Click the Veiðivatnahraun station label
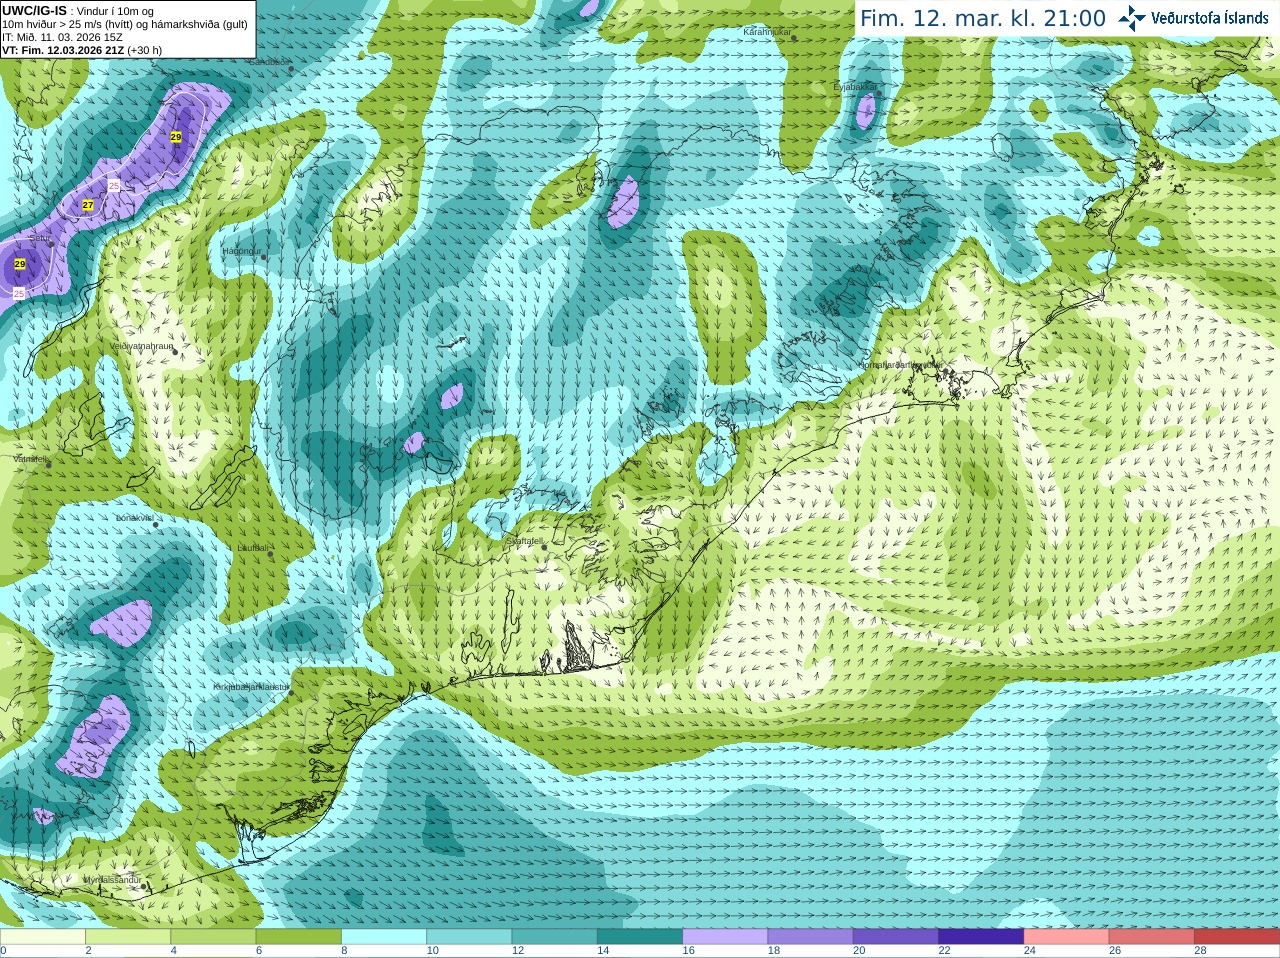 [x=142, y=346]
